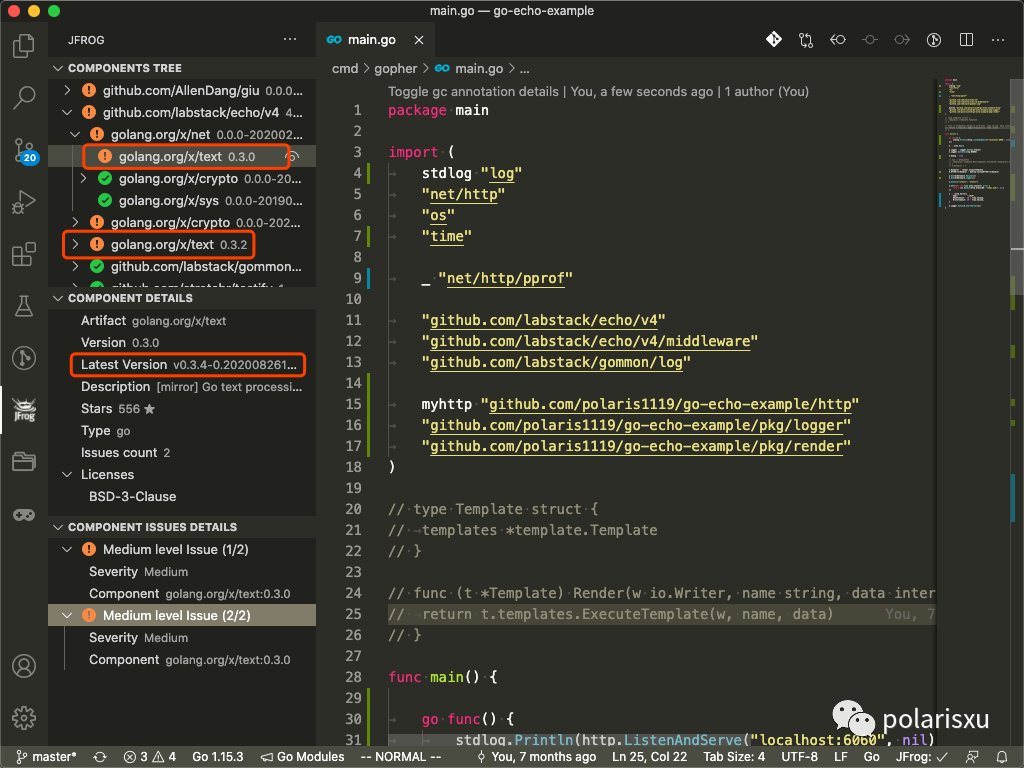Image resolution: width=1024 pixels, height=768 pixels.
Task: Select Latest Version detail row
Action: click(182, 365)
